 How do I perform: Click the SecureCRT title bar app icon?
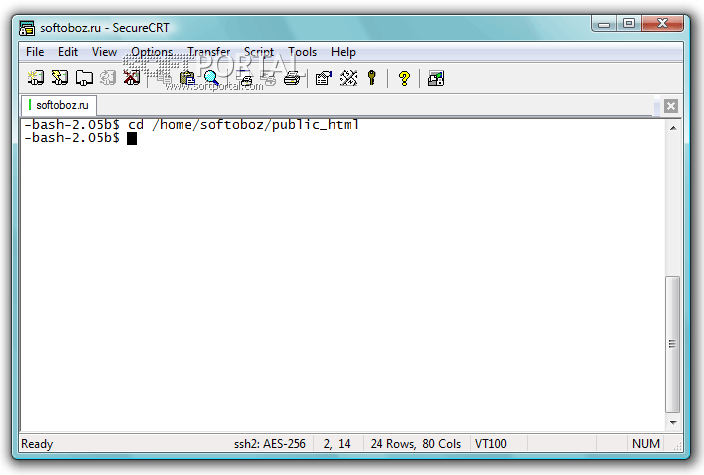tap(27, 28)
